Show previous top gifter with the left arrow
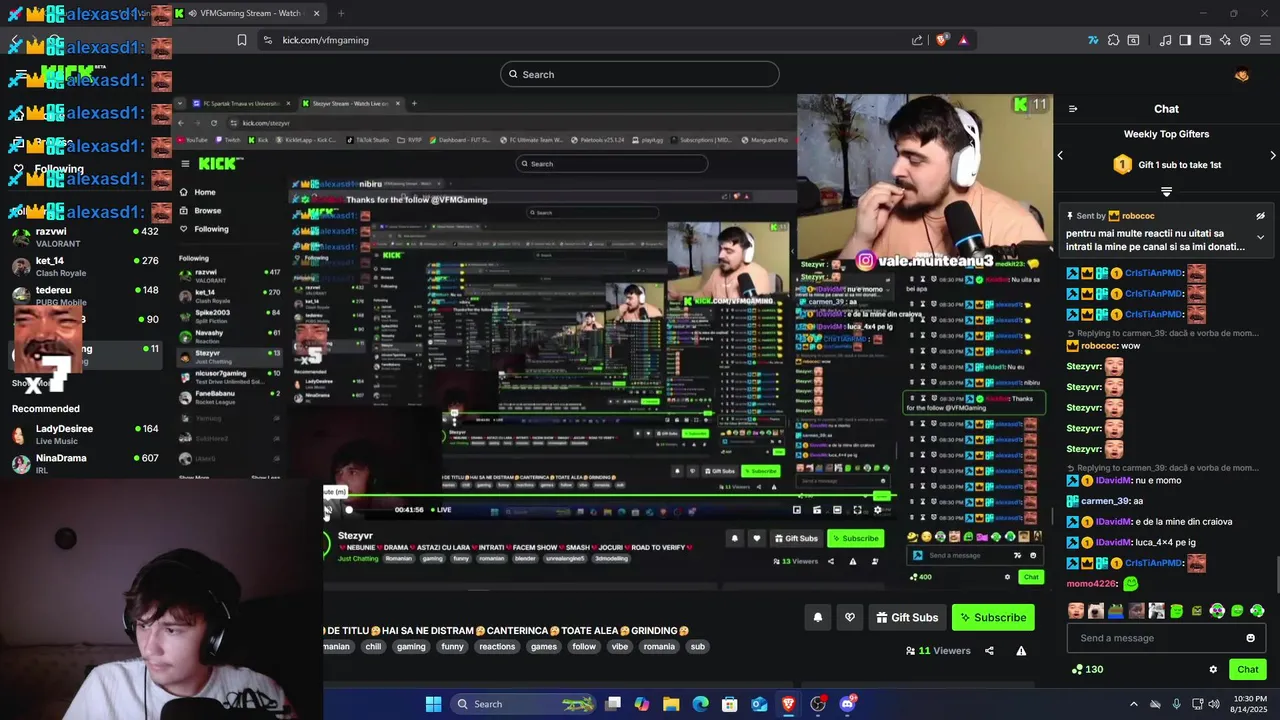Image resolution: width=1280 pixels, height=720 pixels. (x=1060, y=156)
